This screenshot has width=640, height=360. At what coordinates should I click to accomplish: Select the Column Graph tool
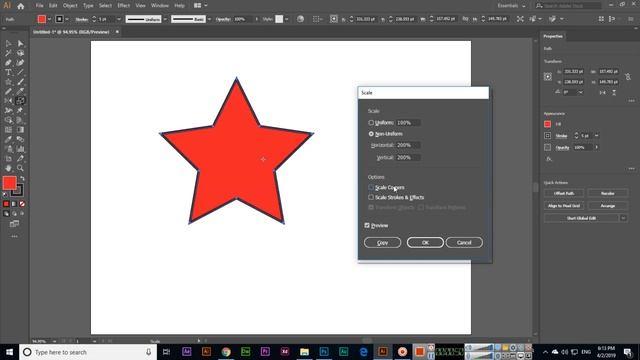click(x=20, y=149)
